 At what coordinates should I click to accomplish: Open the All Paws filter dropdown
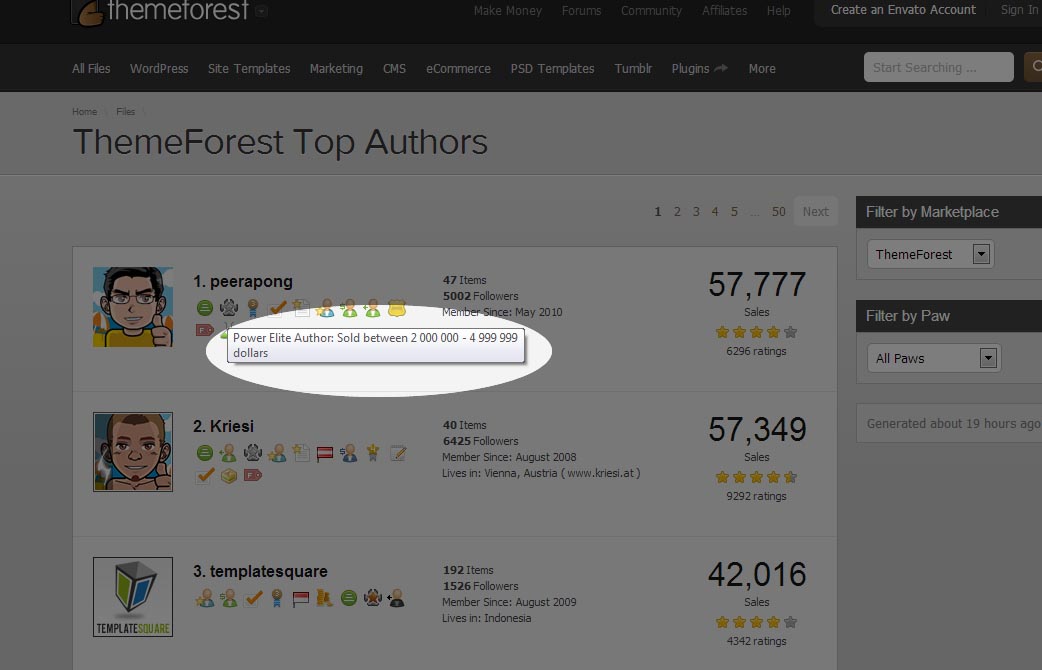934,358
